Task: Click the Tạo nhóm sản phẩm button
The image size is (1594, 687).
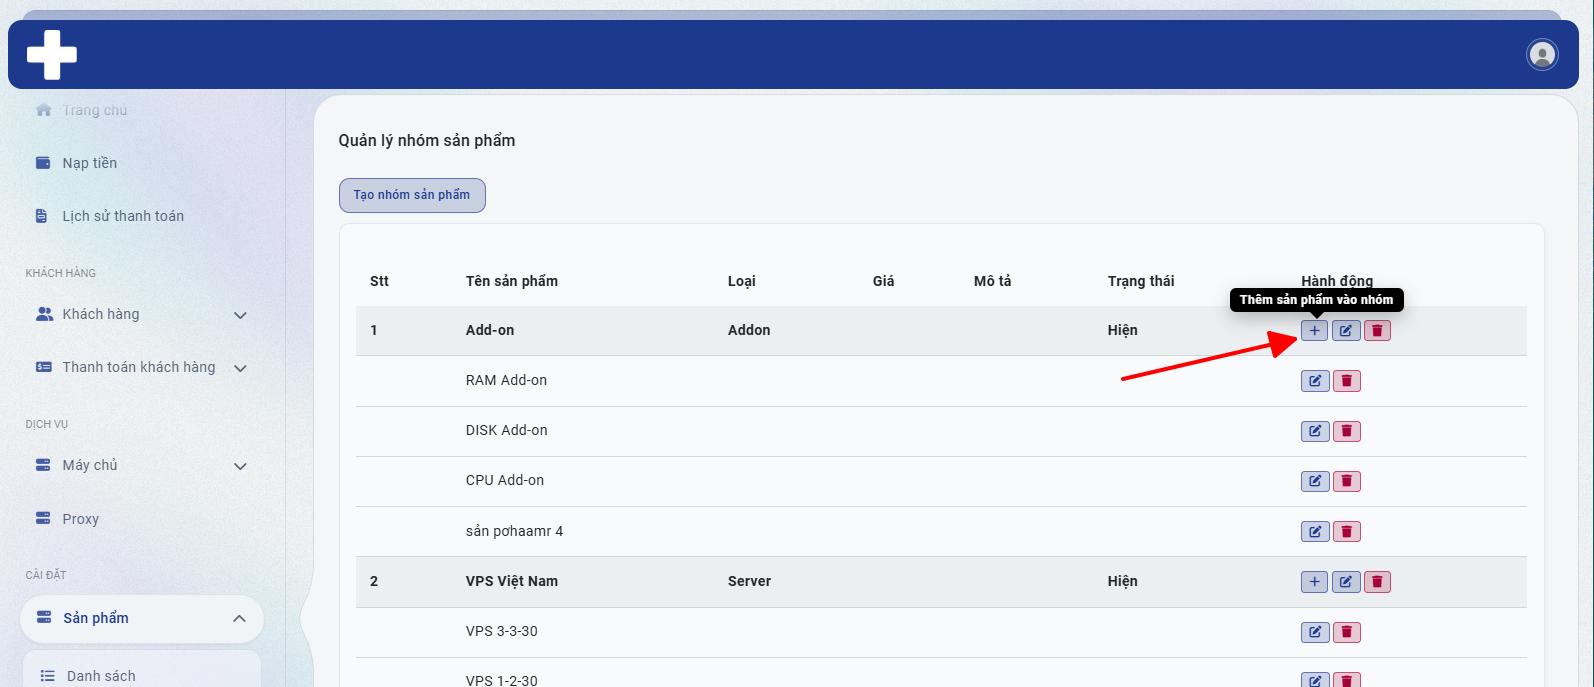Action: coord(412,195)
